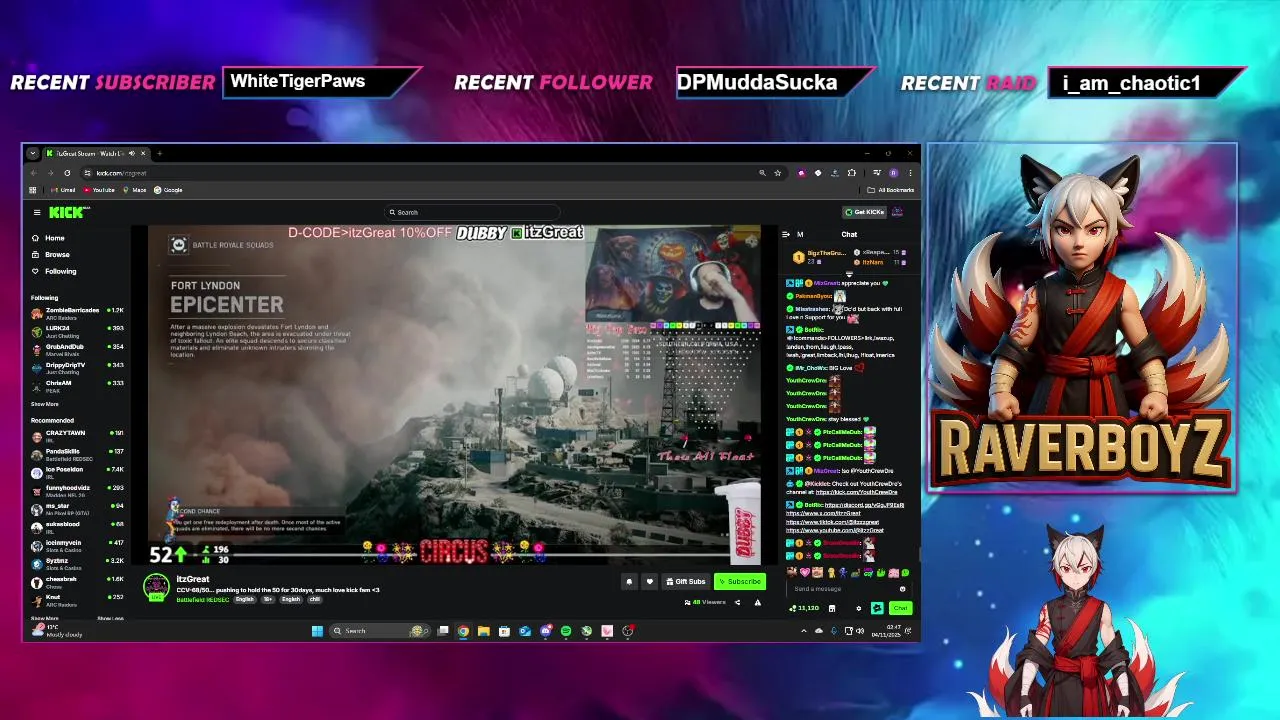
Task: Open All Bookmarks folder
Action: [x=891, y=190]
